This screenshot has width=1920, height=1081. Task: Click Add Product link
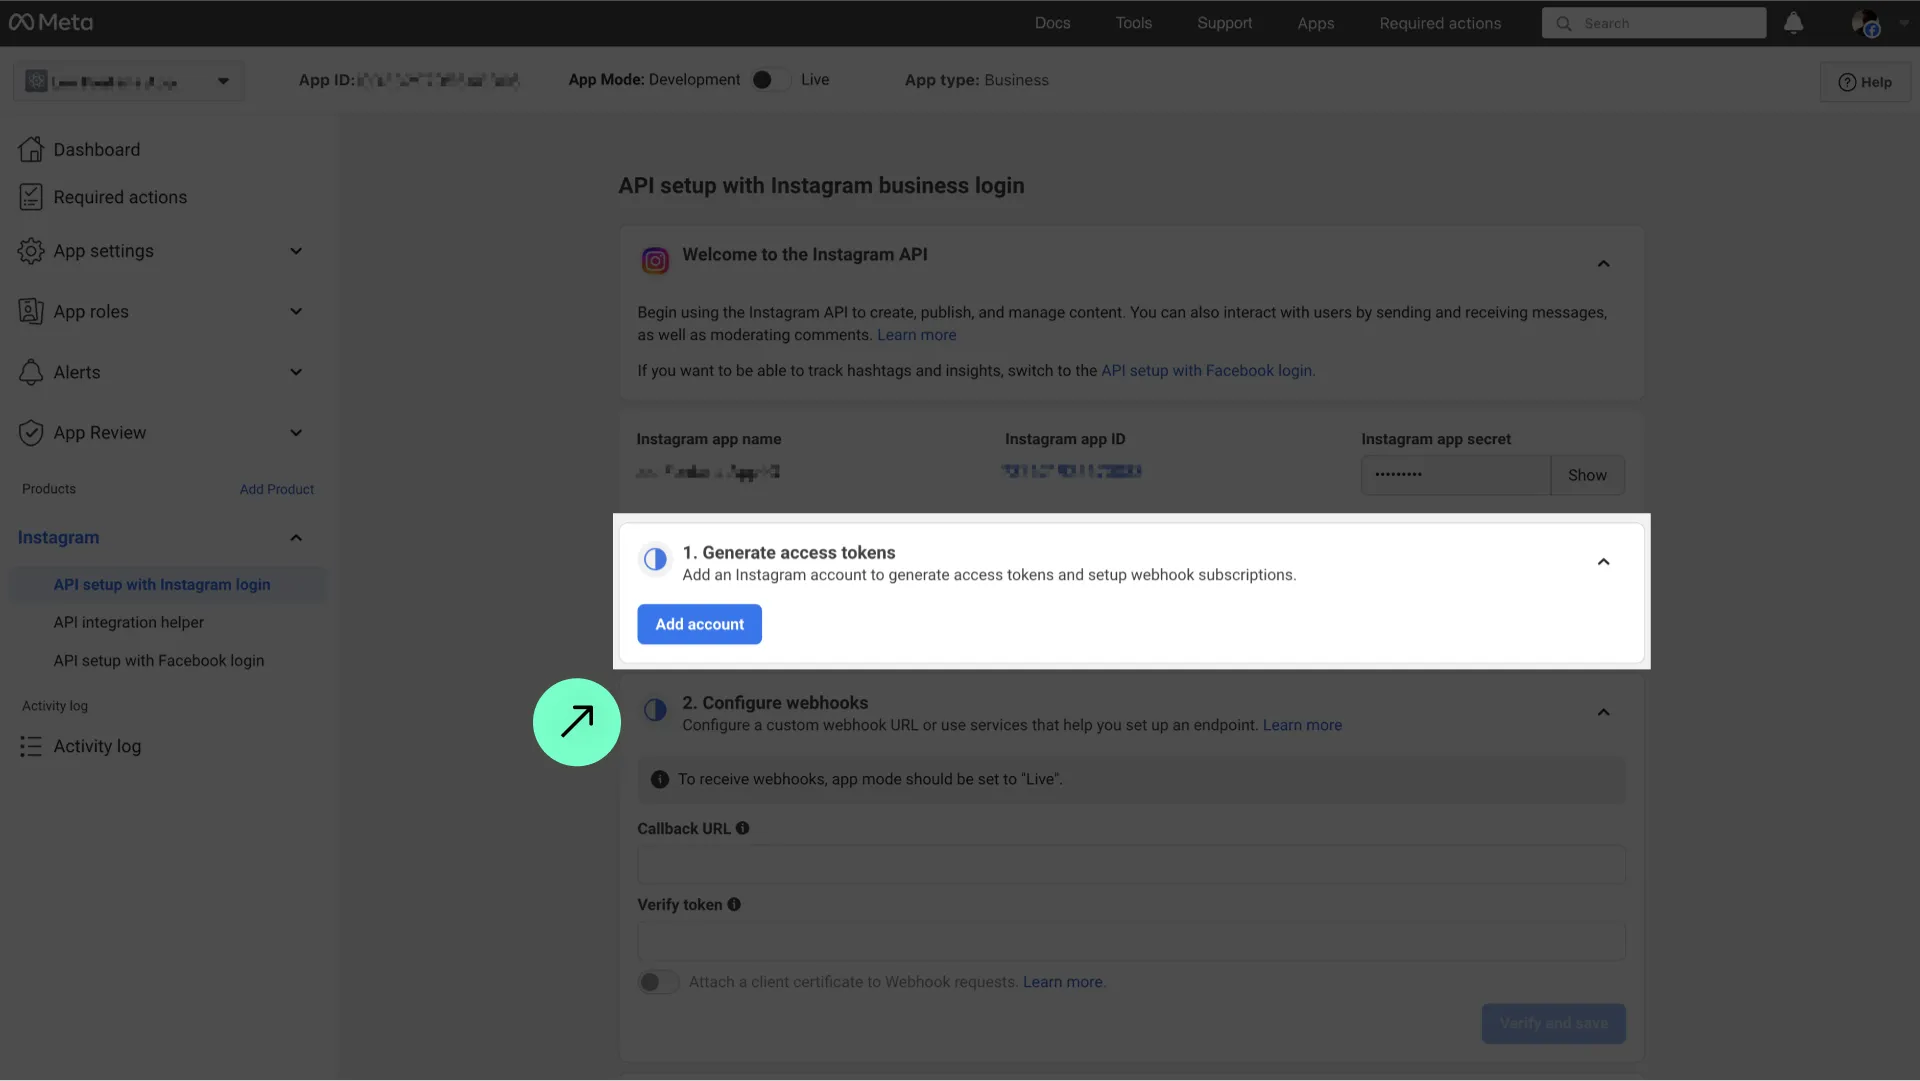(277, 489)
